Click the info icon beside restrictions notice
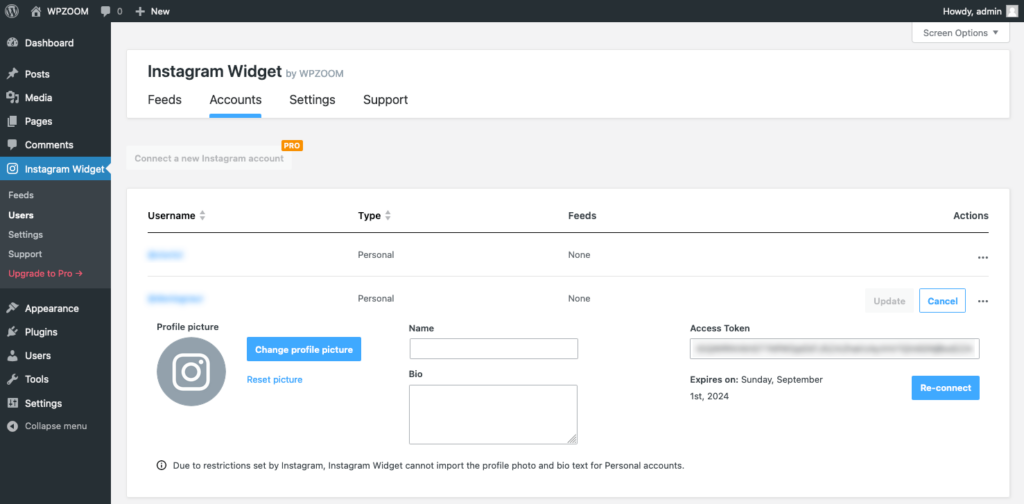Screen dimensions: 1024x504 161,466
